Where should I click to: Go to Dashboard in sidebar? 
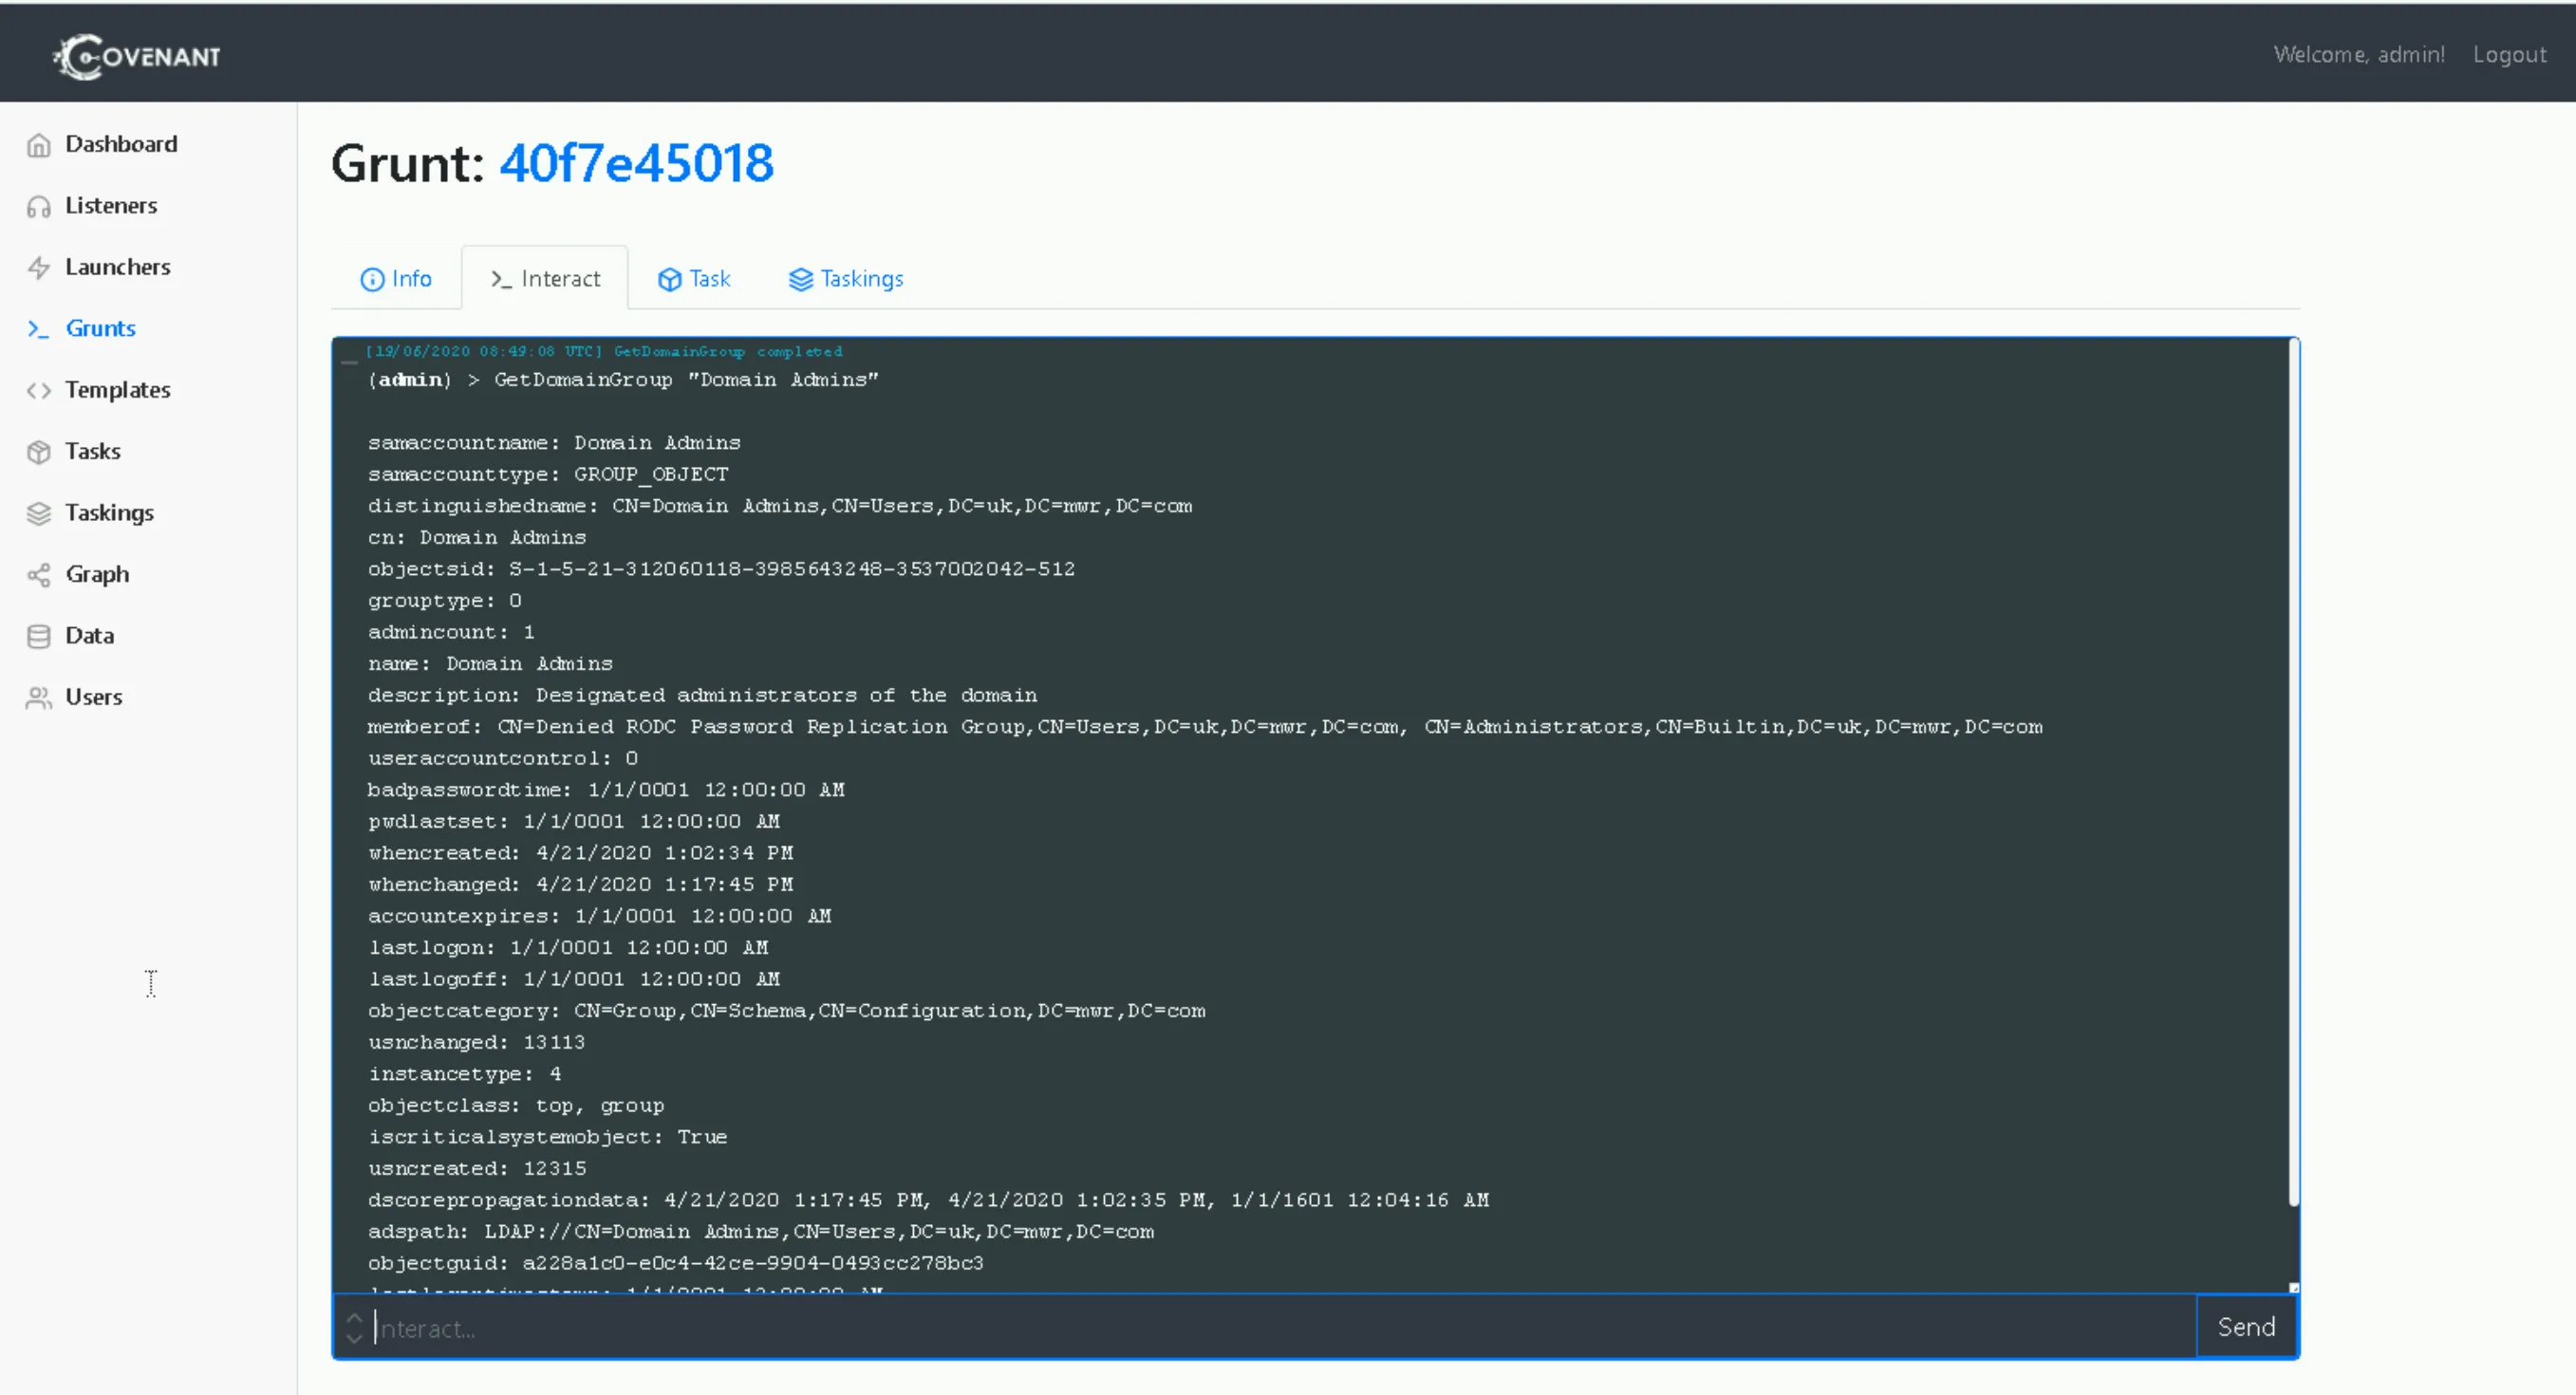pyautogui.click(x=121, y=144)
